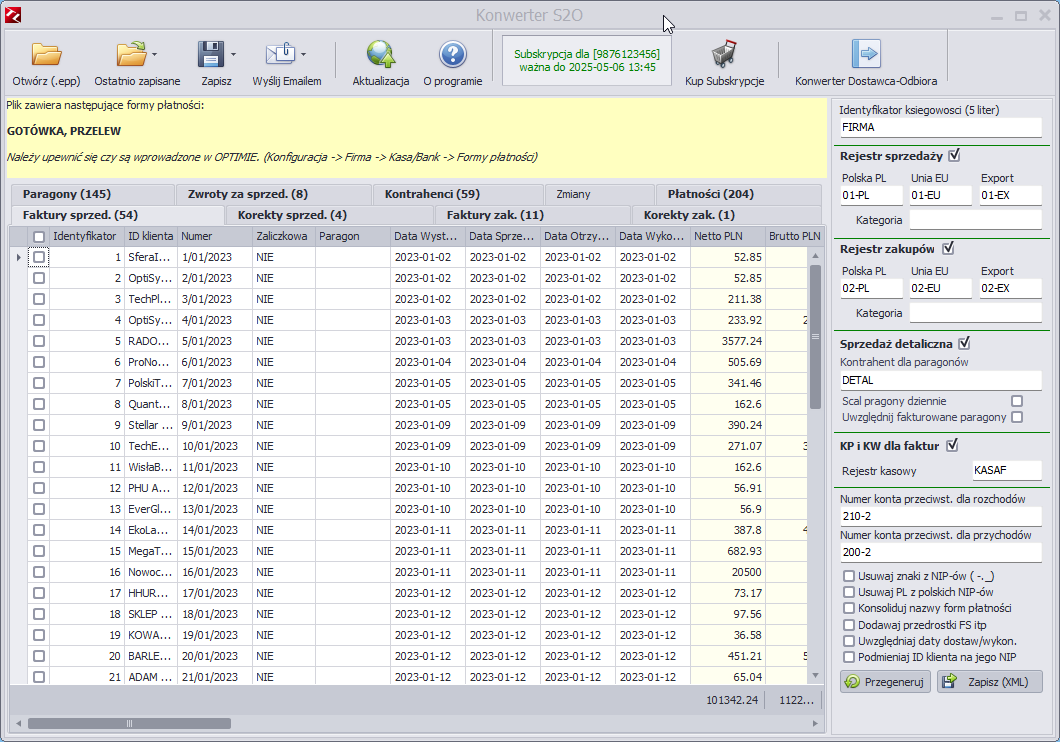Check Usuwaj PL z polskich NIP-ów
This screenshot has height=742, width=1060.
pyautogui.click(x=849, y=592)
